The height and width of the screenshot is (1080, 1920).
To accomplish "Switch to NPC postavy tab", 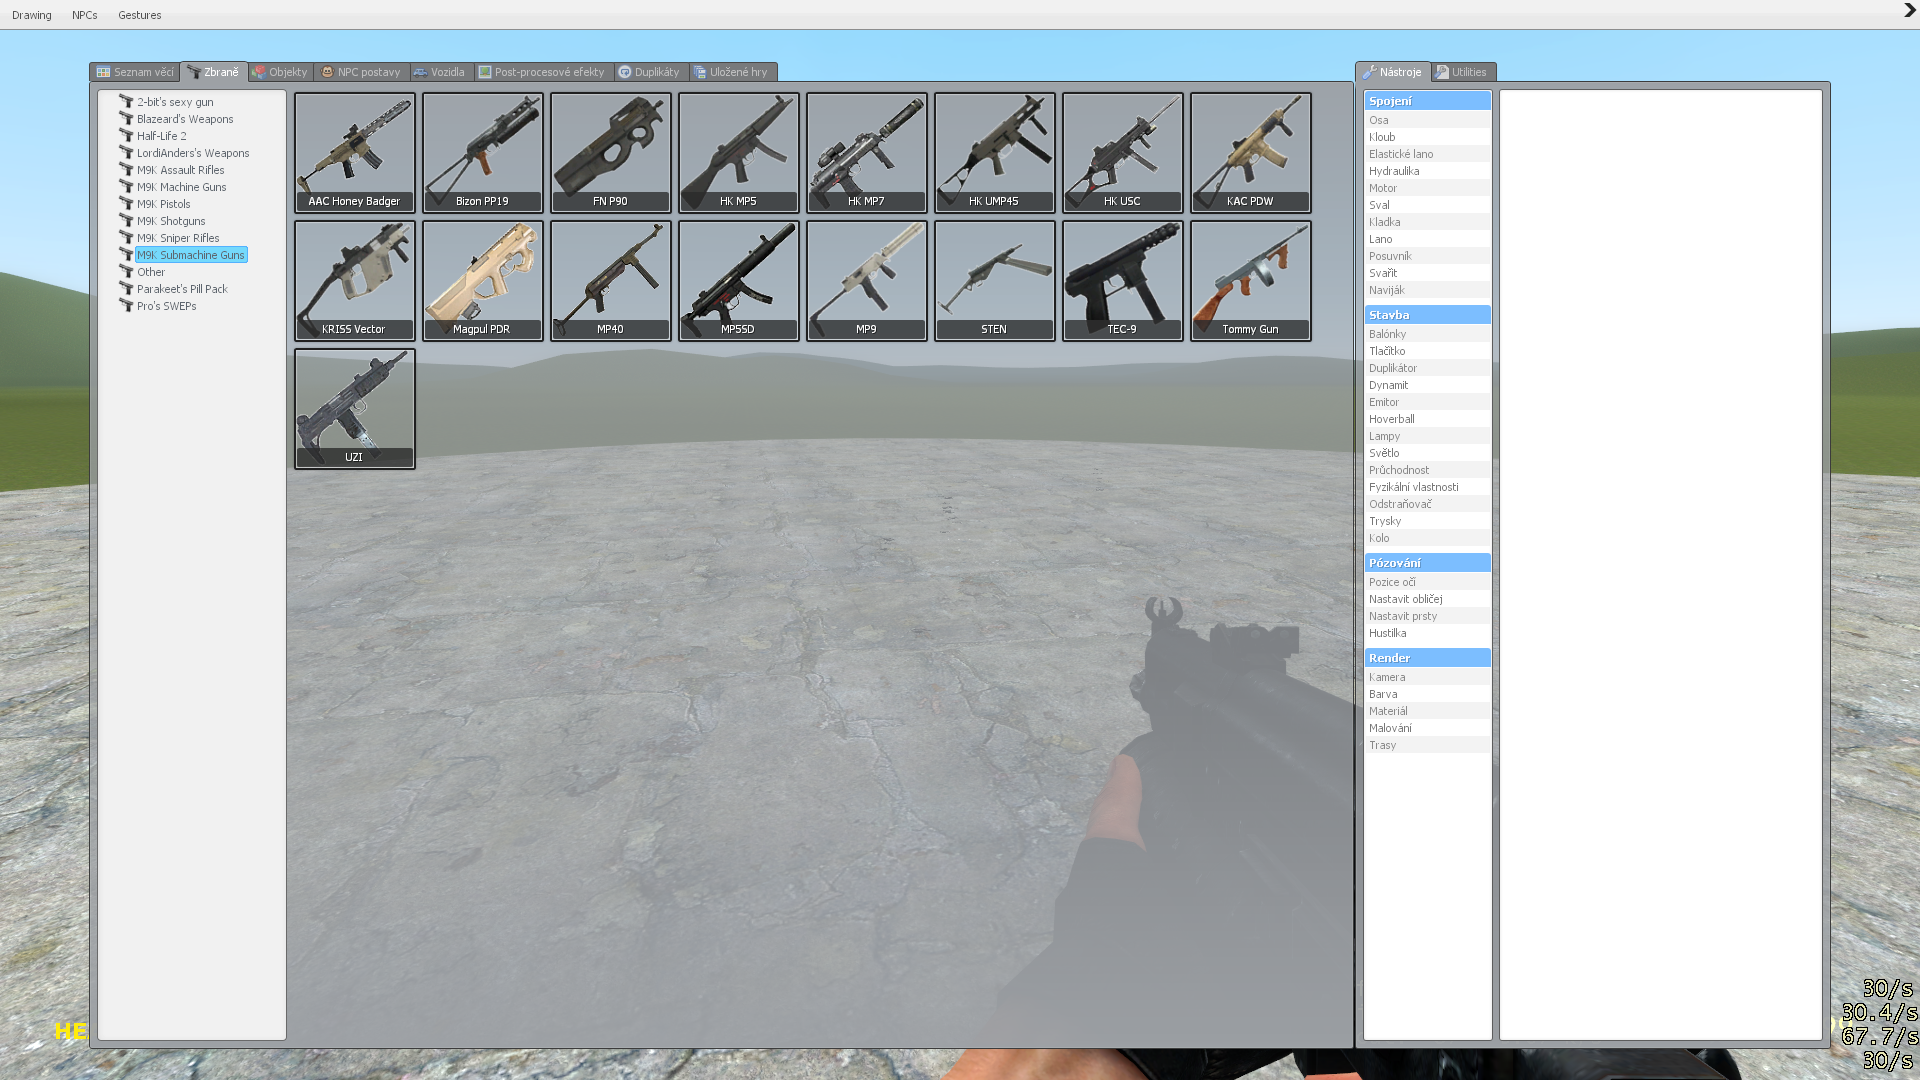I will click(362, 72).
